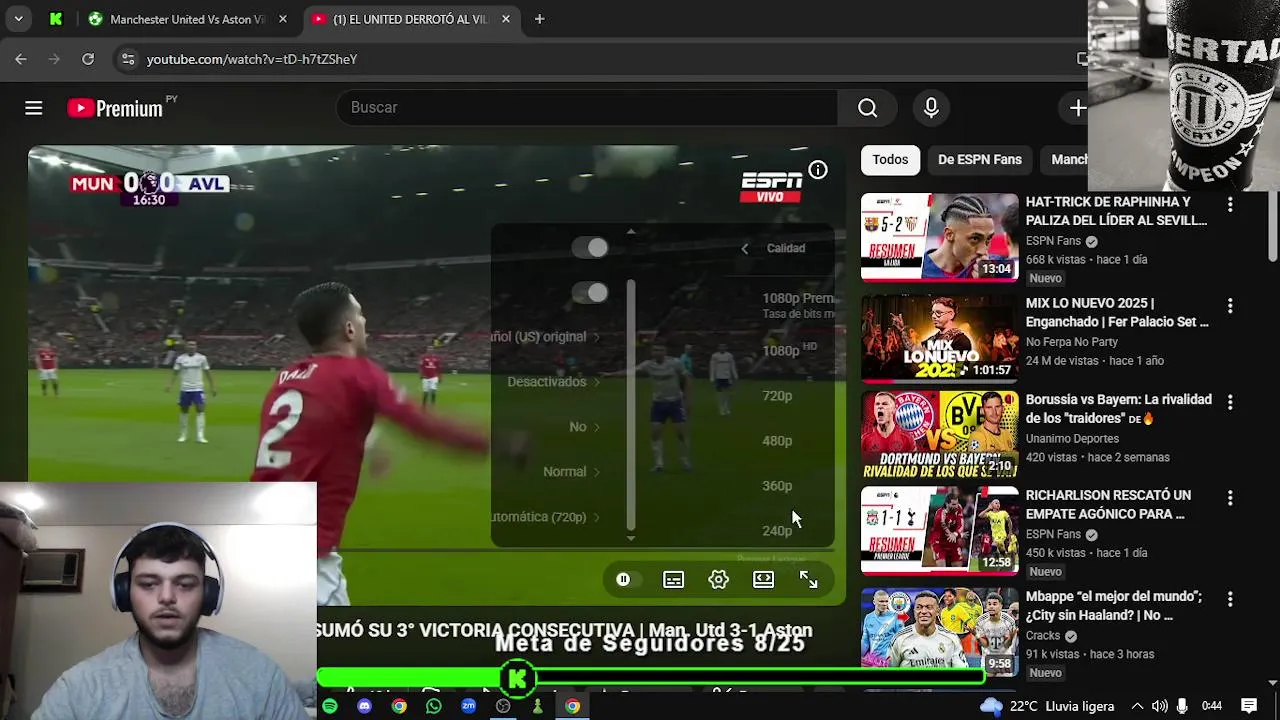1280x720 pixels.
Task: Go back in browser history
Action: [x=21, y=59]
